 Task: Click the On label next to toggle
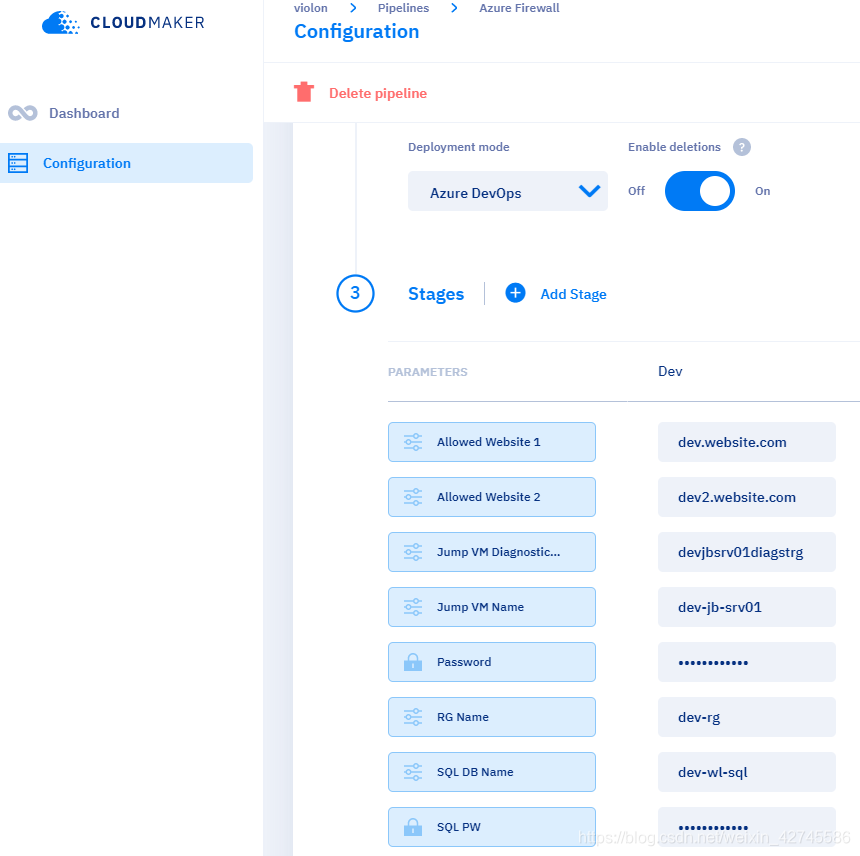click(762, 191)
